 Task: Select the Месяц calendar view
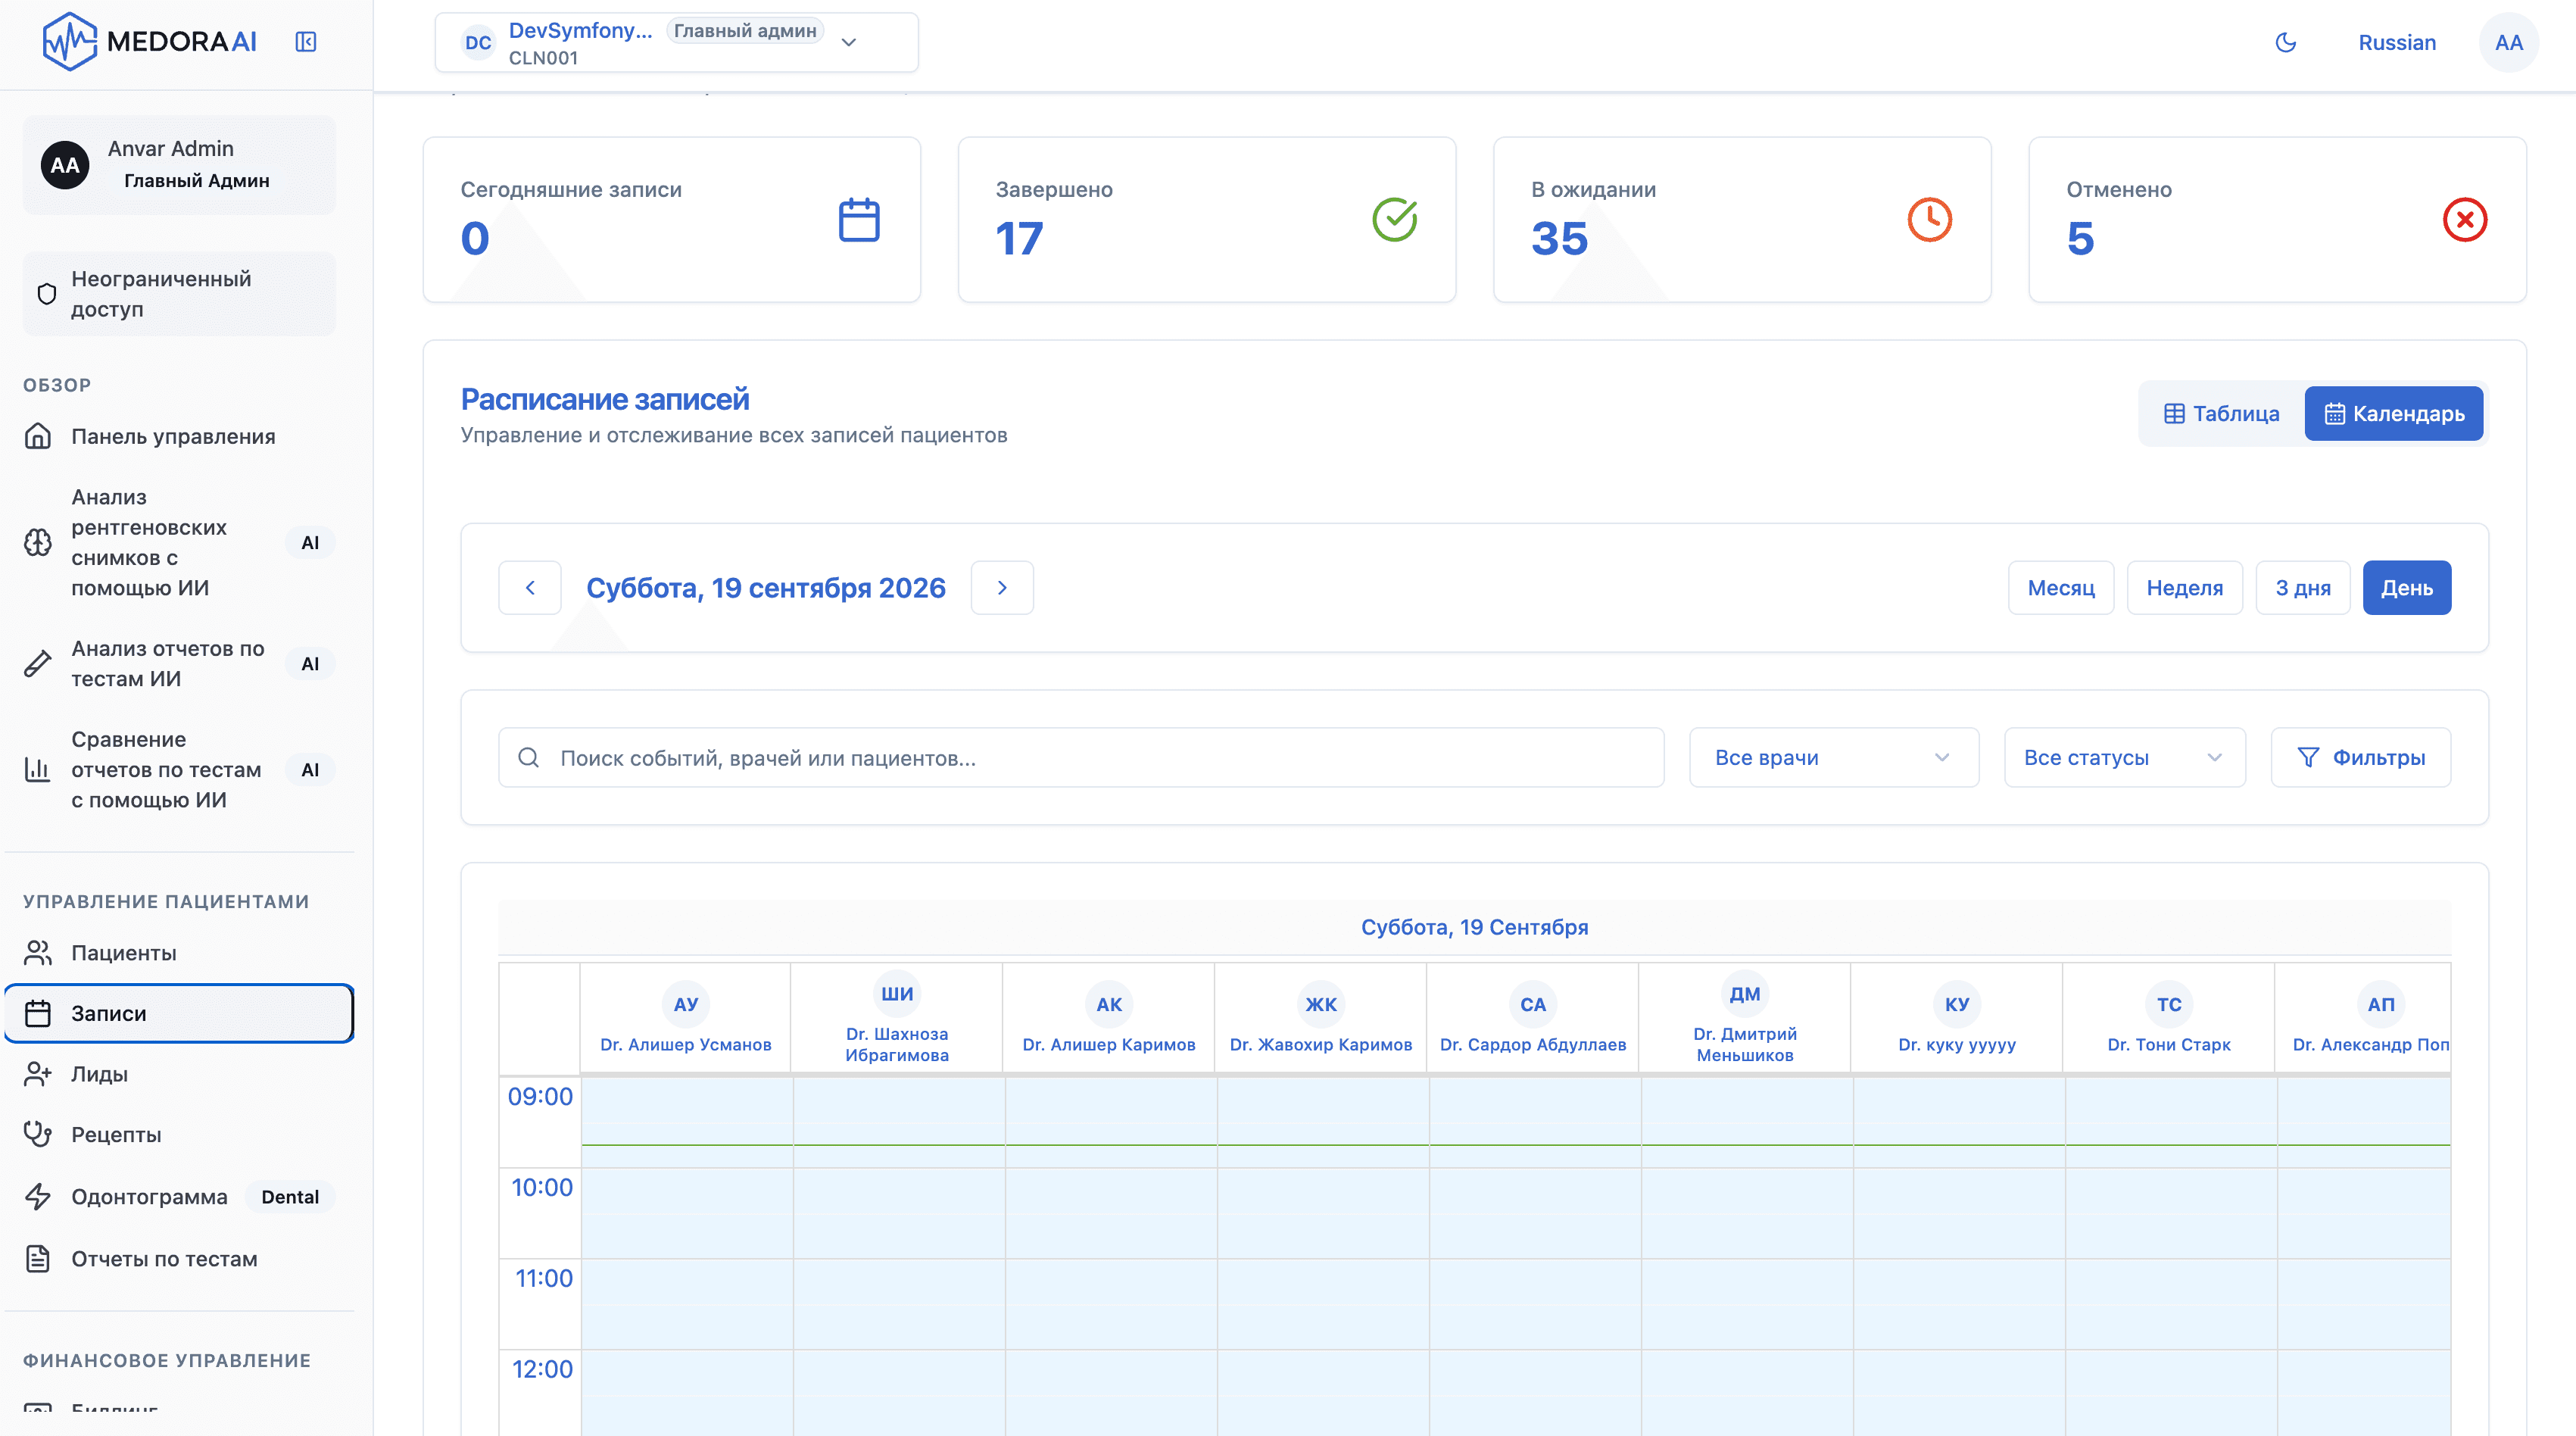point(2060,588)
